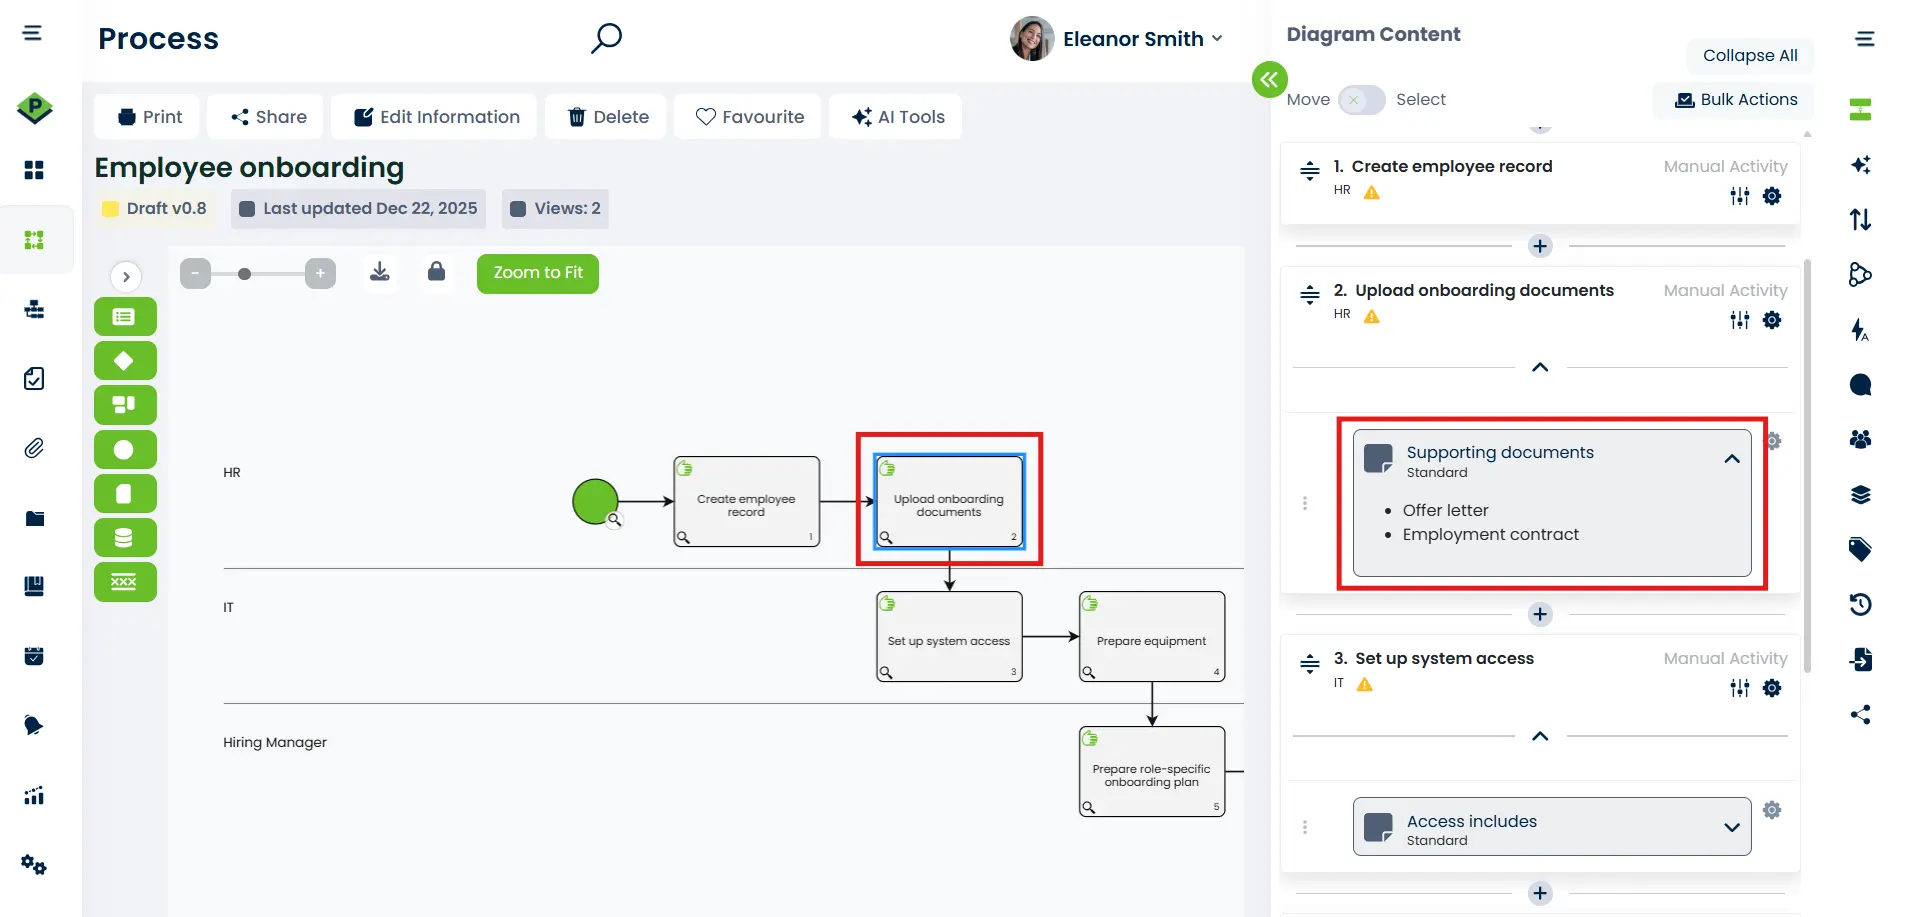Viewport: 1907px width, 917px height.
Task: Select the database shape tool in the palette
Action: point(125,537)
